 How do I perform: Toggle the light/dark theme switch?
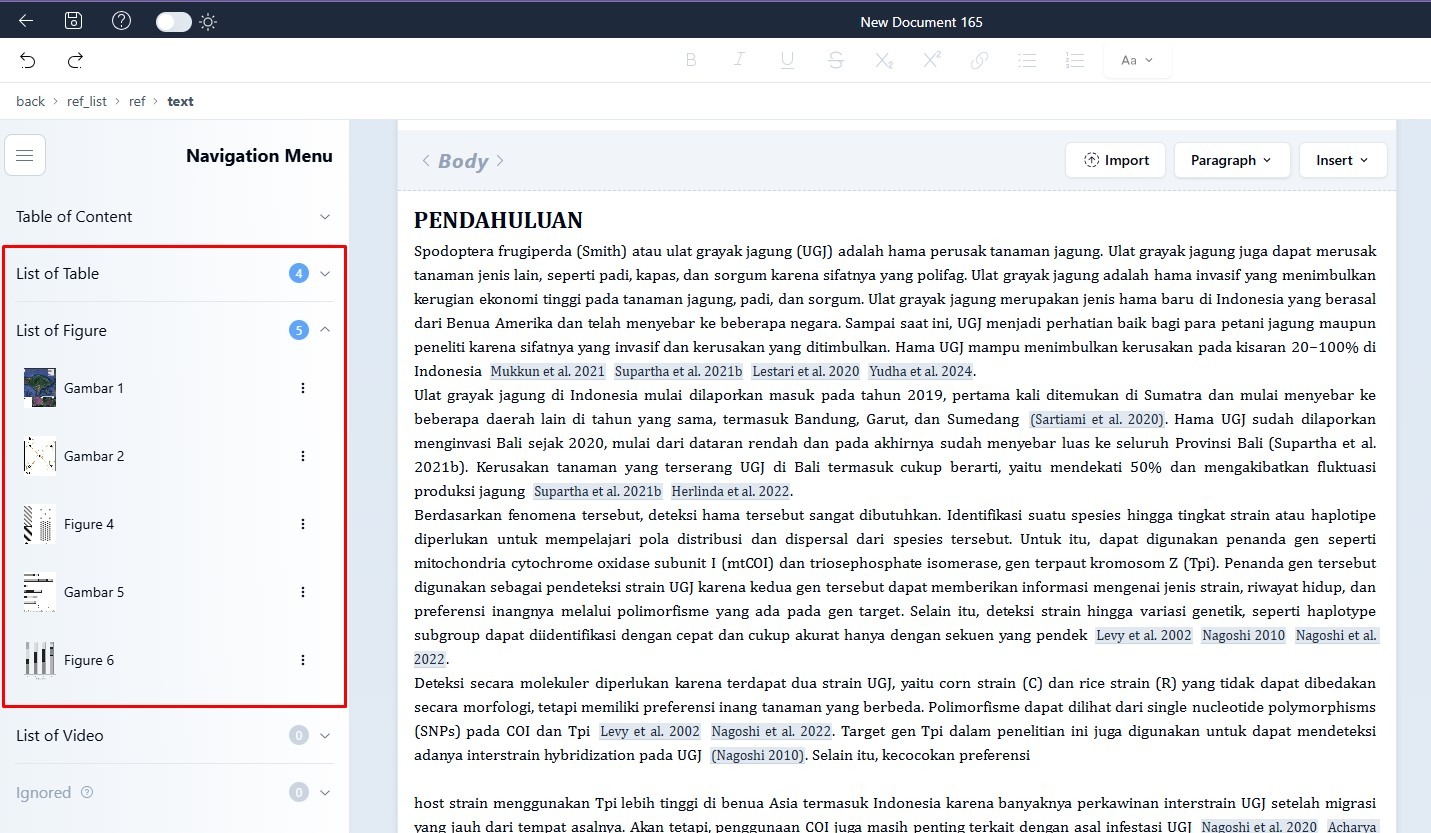pyautogui.click(x=174, y=21)
